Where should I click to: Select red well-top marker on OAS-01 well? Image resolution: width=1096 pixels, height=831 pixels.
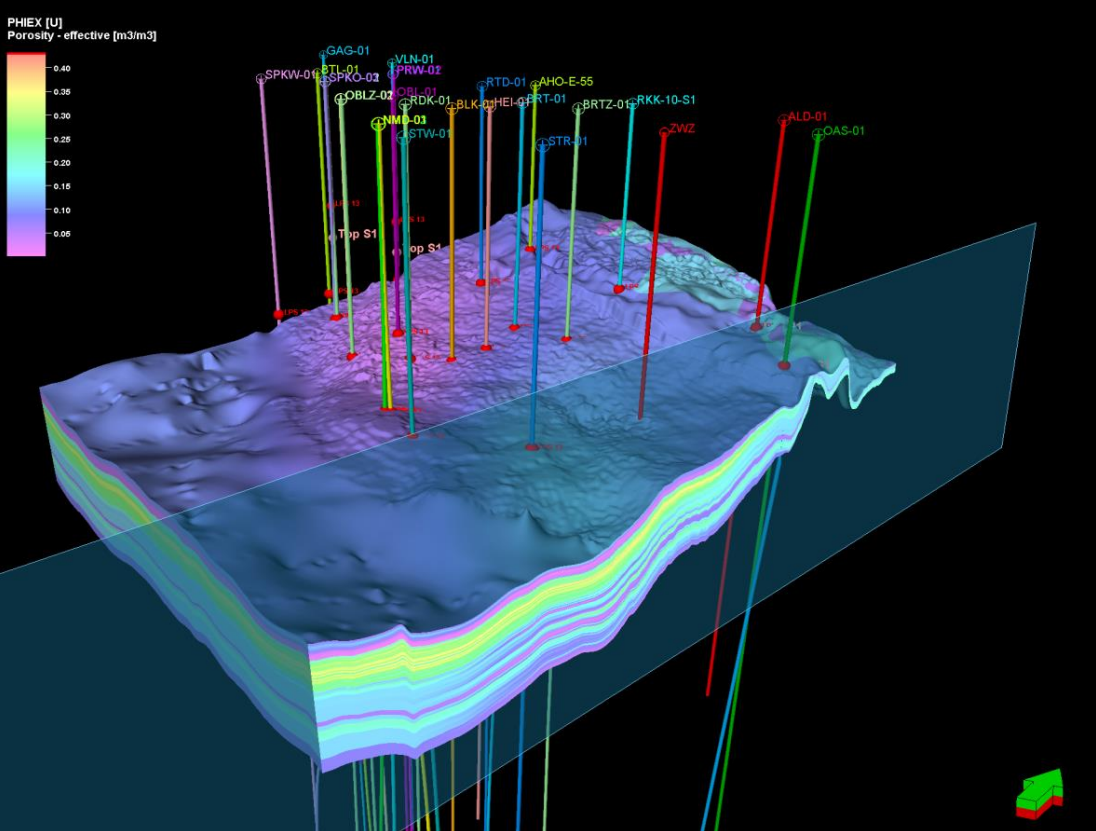click(x=784, y=366)
